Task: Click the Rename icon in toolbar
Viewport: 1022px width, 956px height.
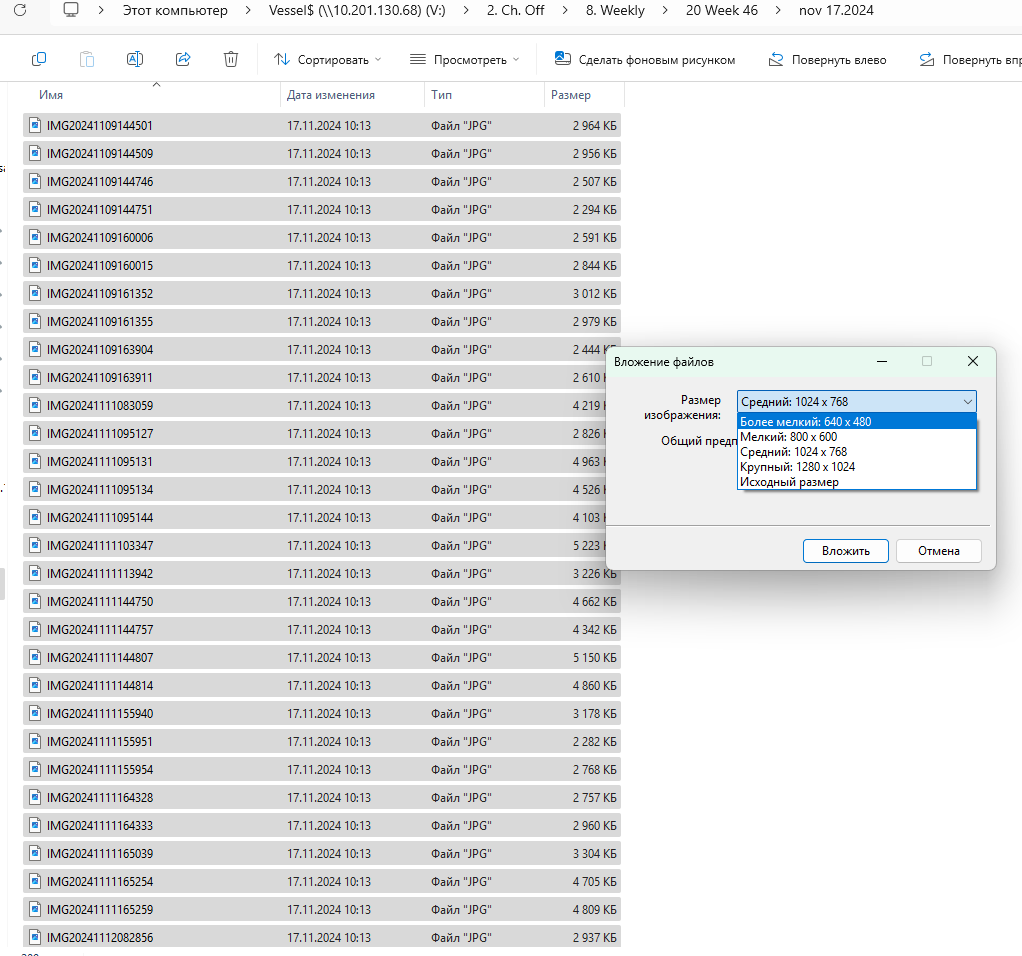Action: (x=135, y=59)
